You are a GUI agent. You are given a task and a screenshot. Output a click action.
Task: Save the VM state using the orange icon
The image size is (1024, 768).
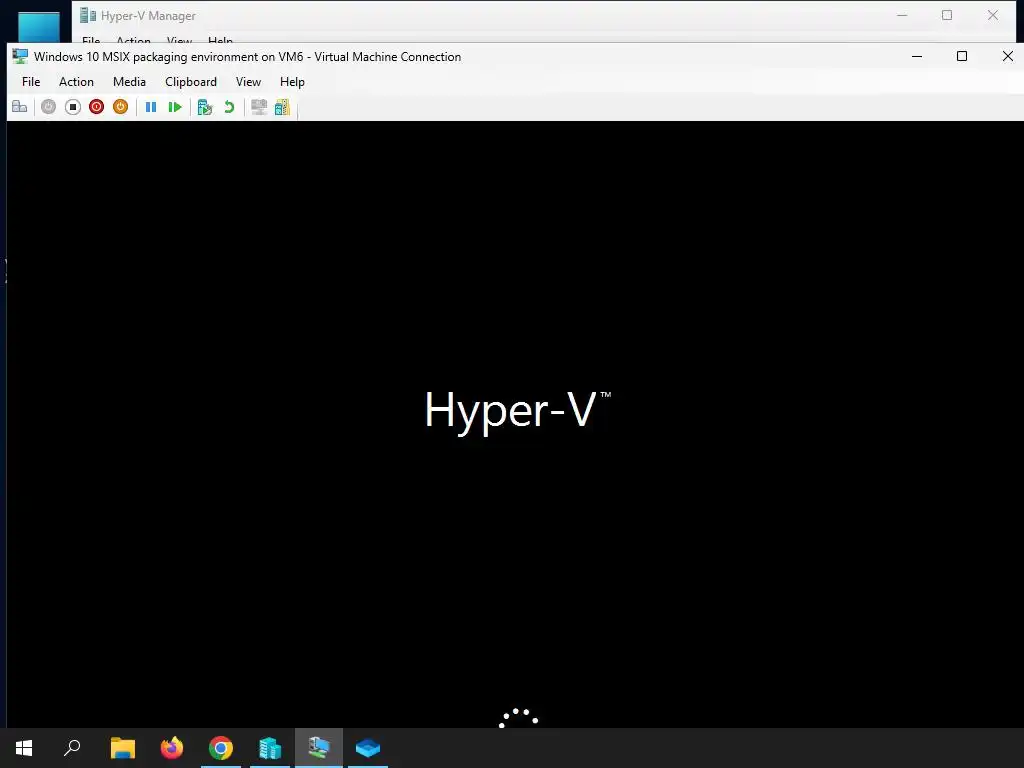pyautogui.click(x=120, y=106)
